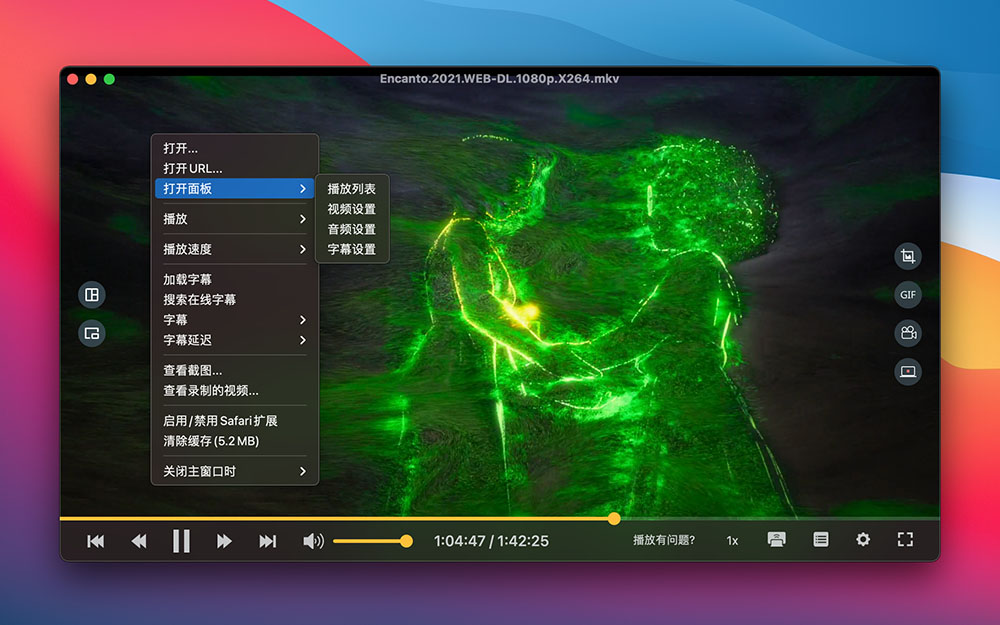This screenshot has width=1000, height=625.
Task: Click the screen display icon on right
Action: tap(908, 371)
